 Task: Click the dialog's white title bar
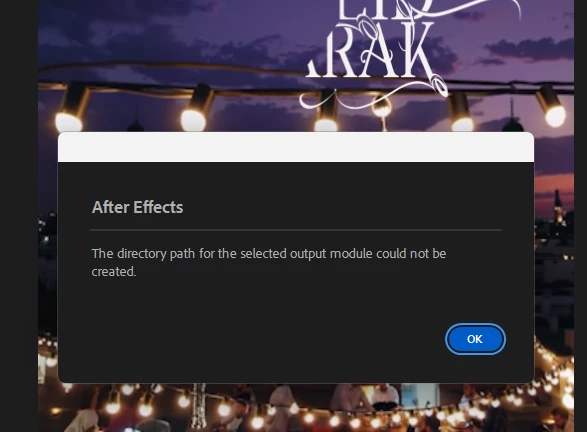pyautogui.click(x=296, y=147)
